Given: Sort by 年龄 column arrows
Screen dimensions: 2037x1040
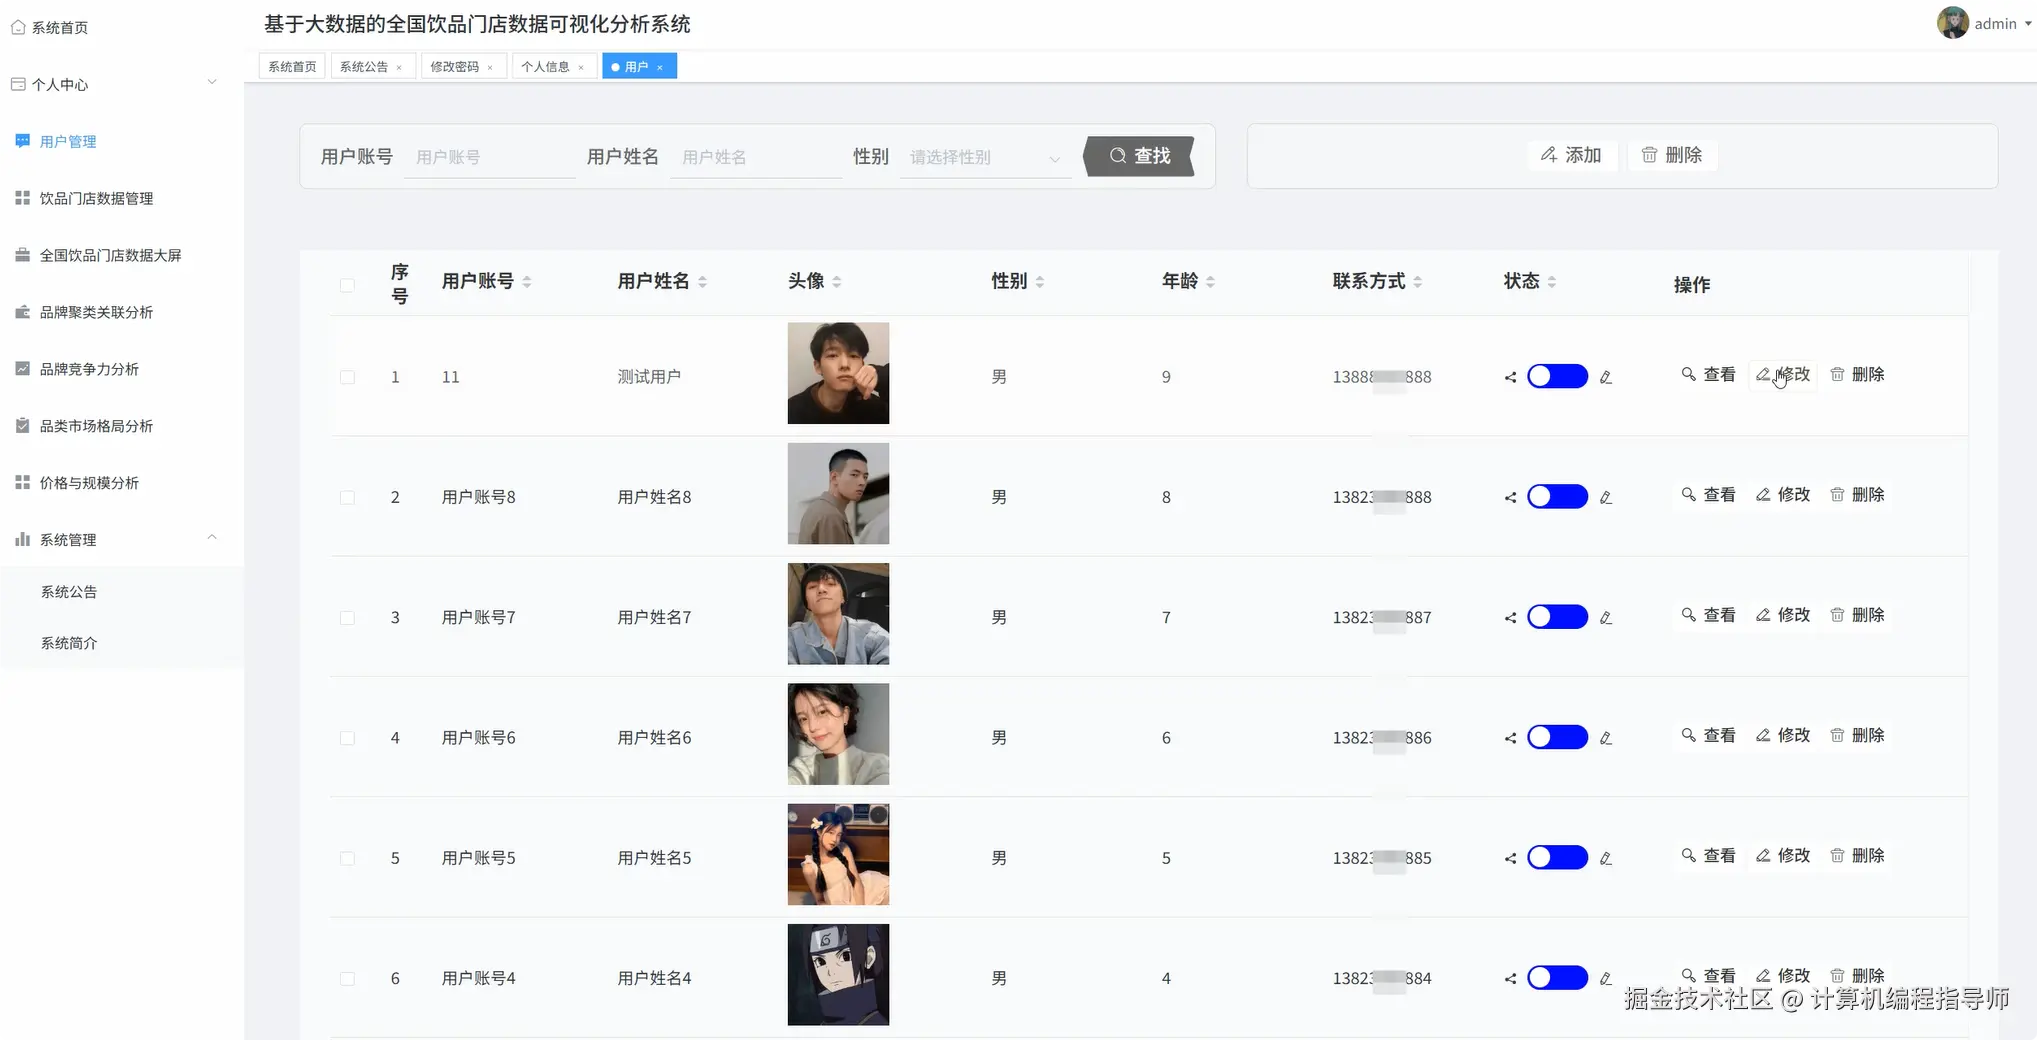Looking at the screenshot, I should pyautogui.click(x=1210, y=282).
